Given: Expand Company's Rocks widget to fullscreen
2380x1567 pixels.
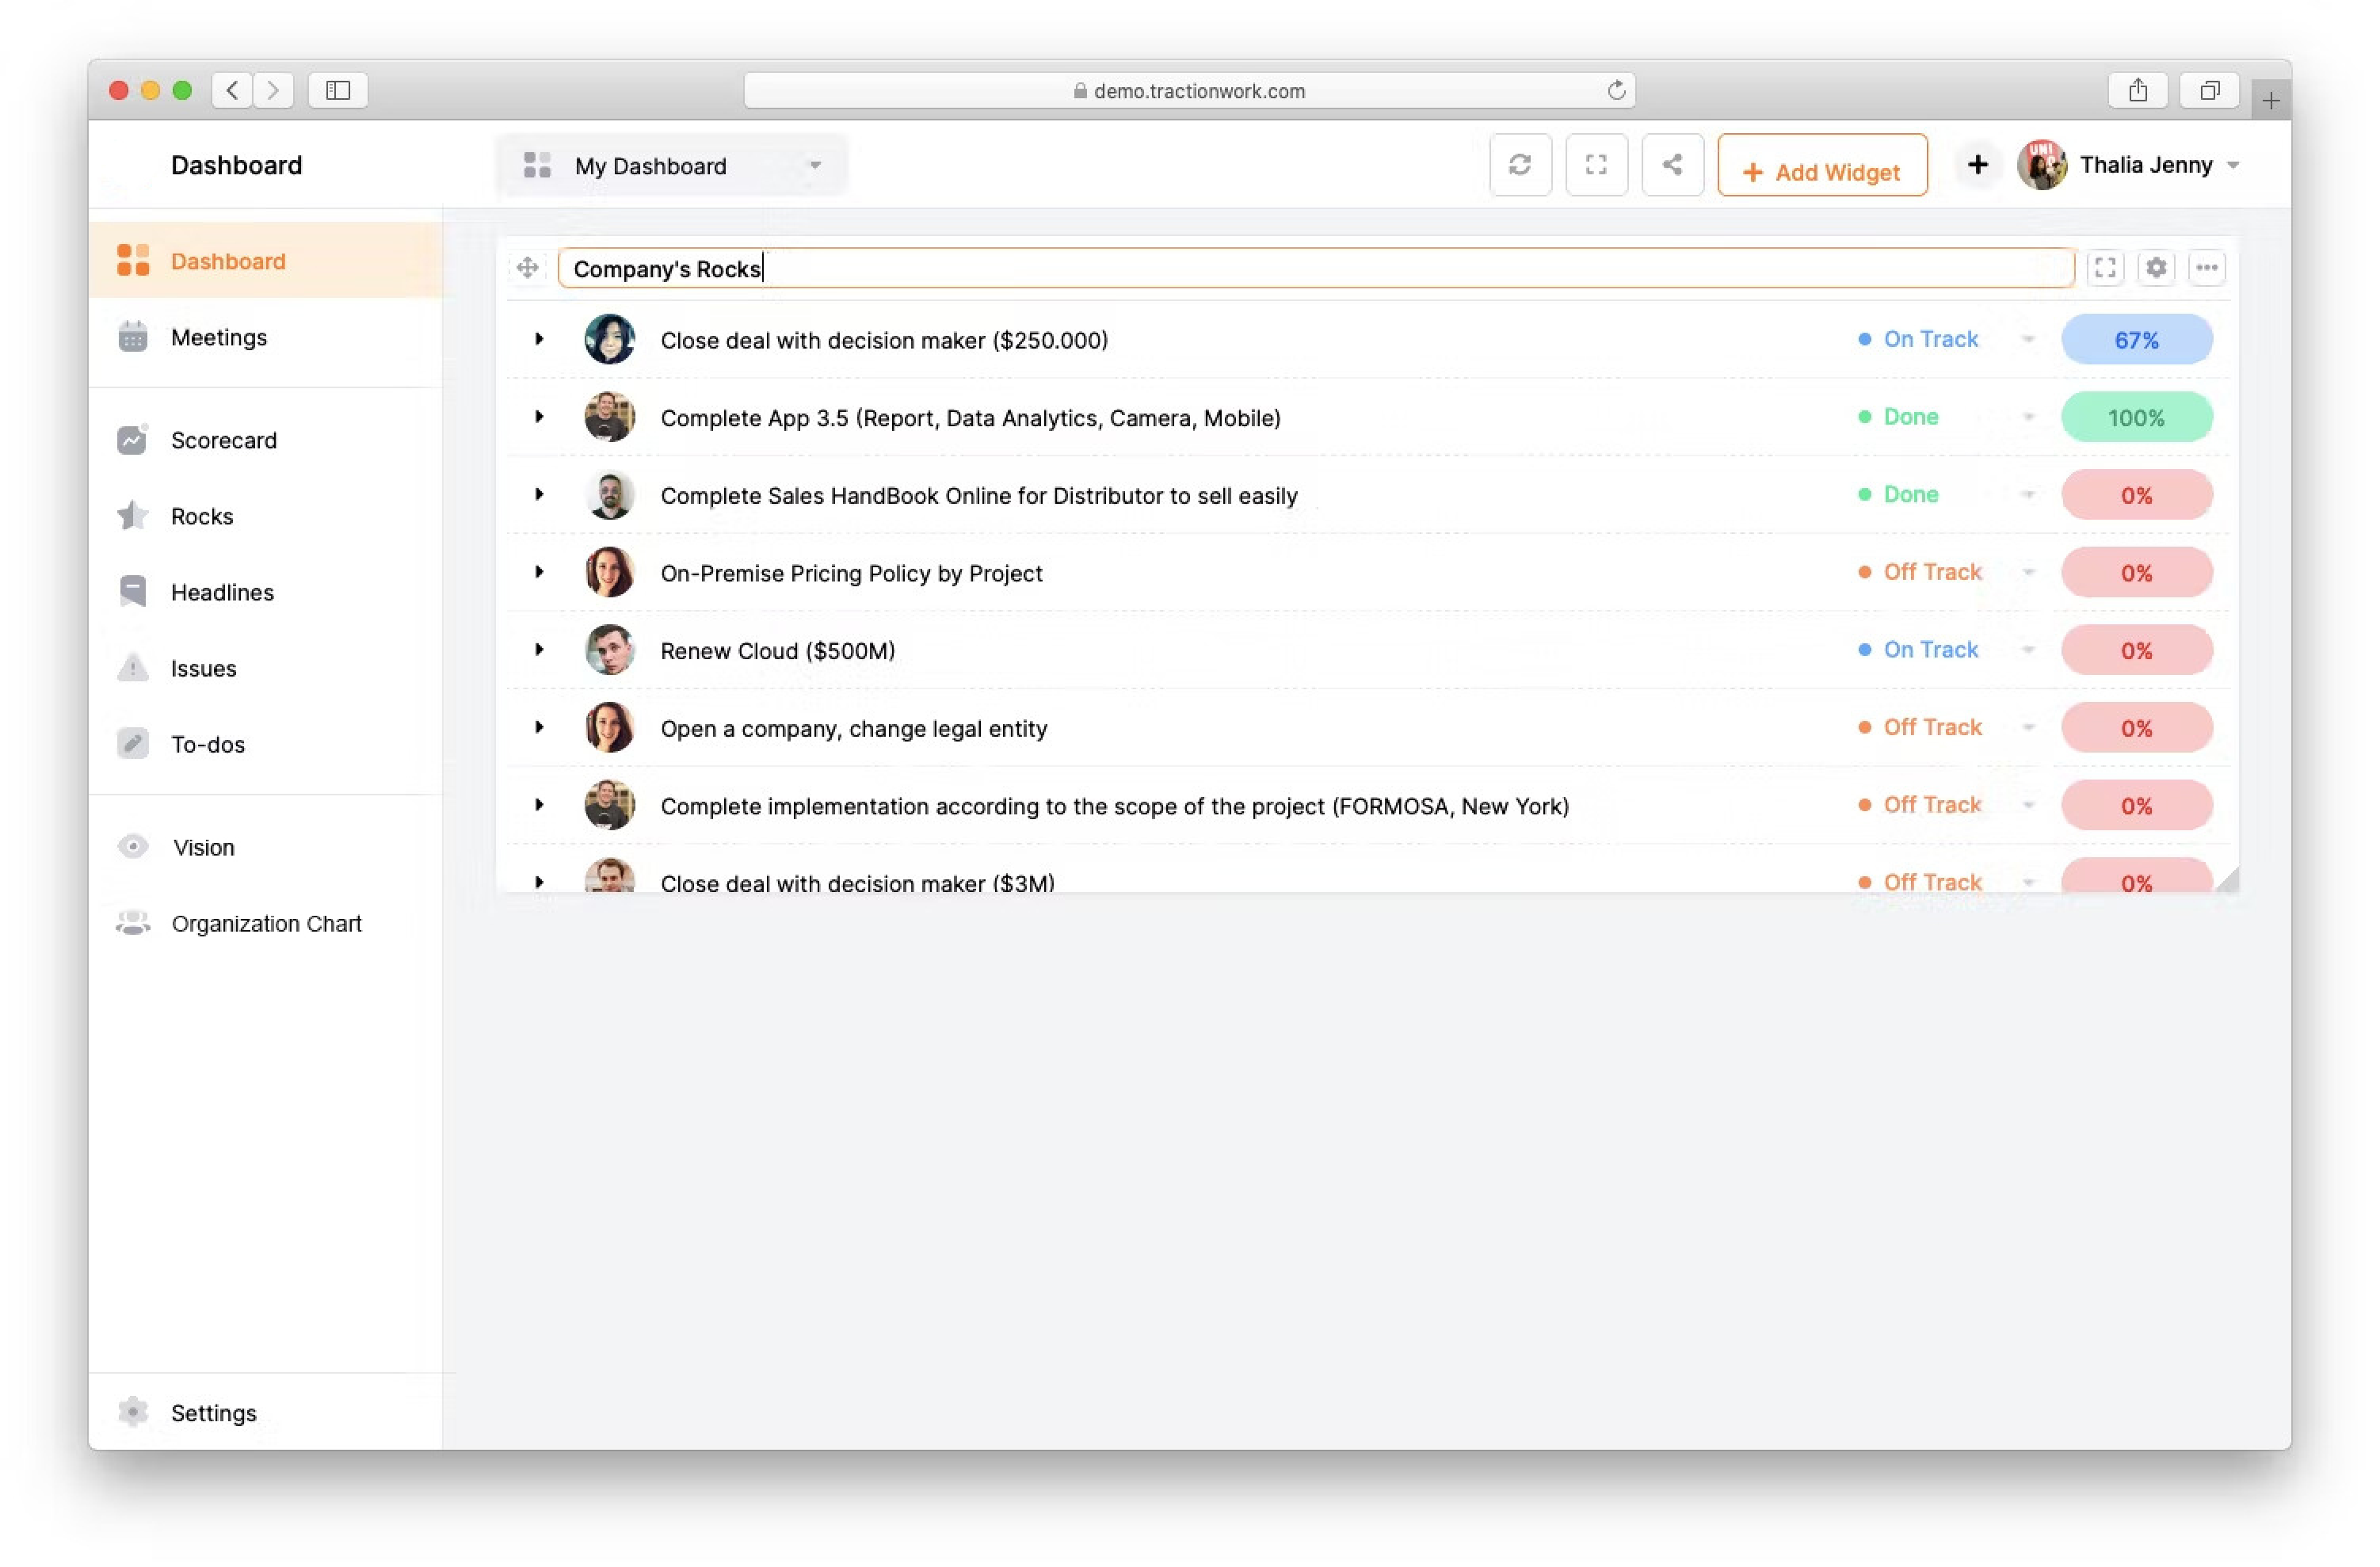Looking at the screenshot, I should (x=2104, y=268).
